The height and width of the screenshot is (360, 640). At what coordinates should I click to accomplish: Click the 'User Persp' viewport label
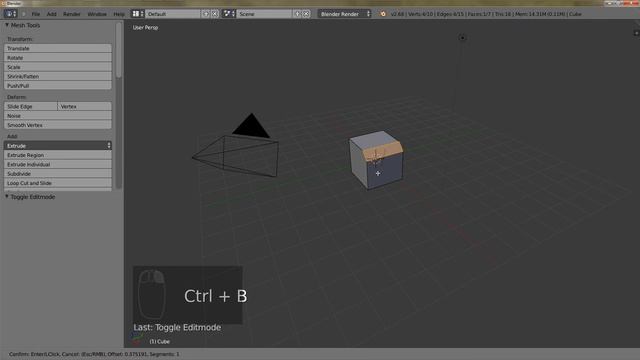(x=145, y=27)
